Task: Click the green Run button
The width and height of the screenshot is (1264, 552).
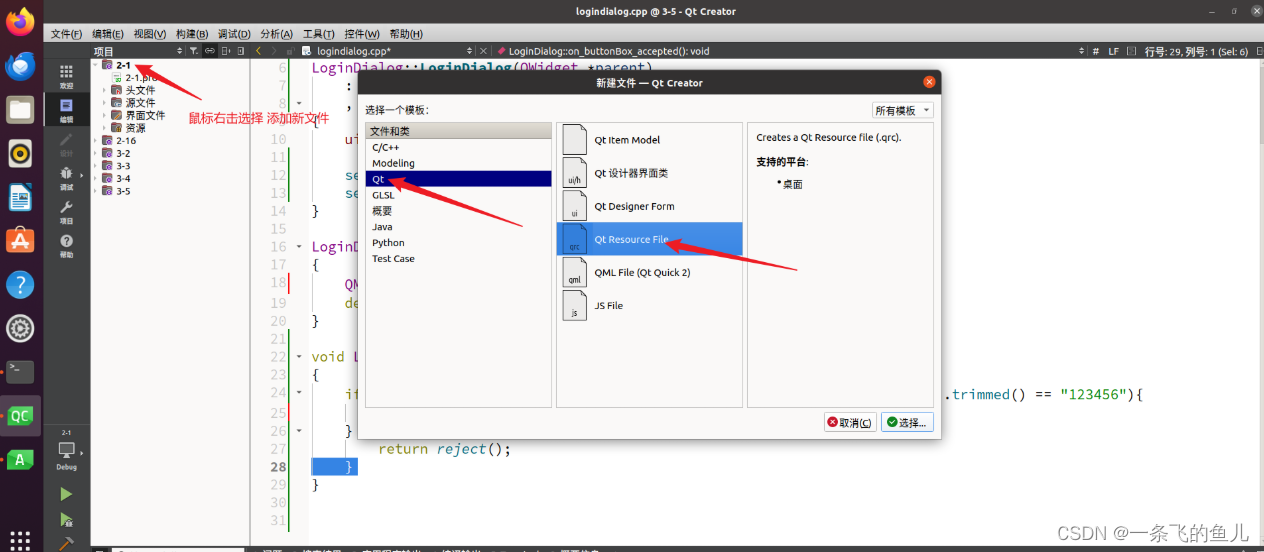Action: (66, 494)
